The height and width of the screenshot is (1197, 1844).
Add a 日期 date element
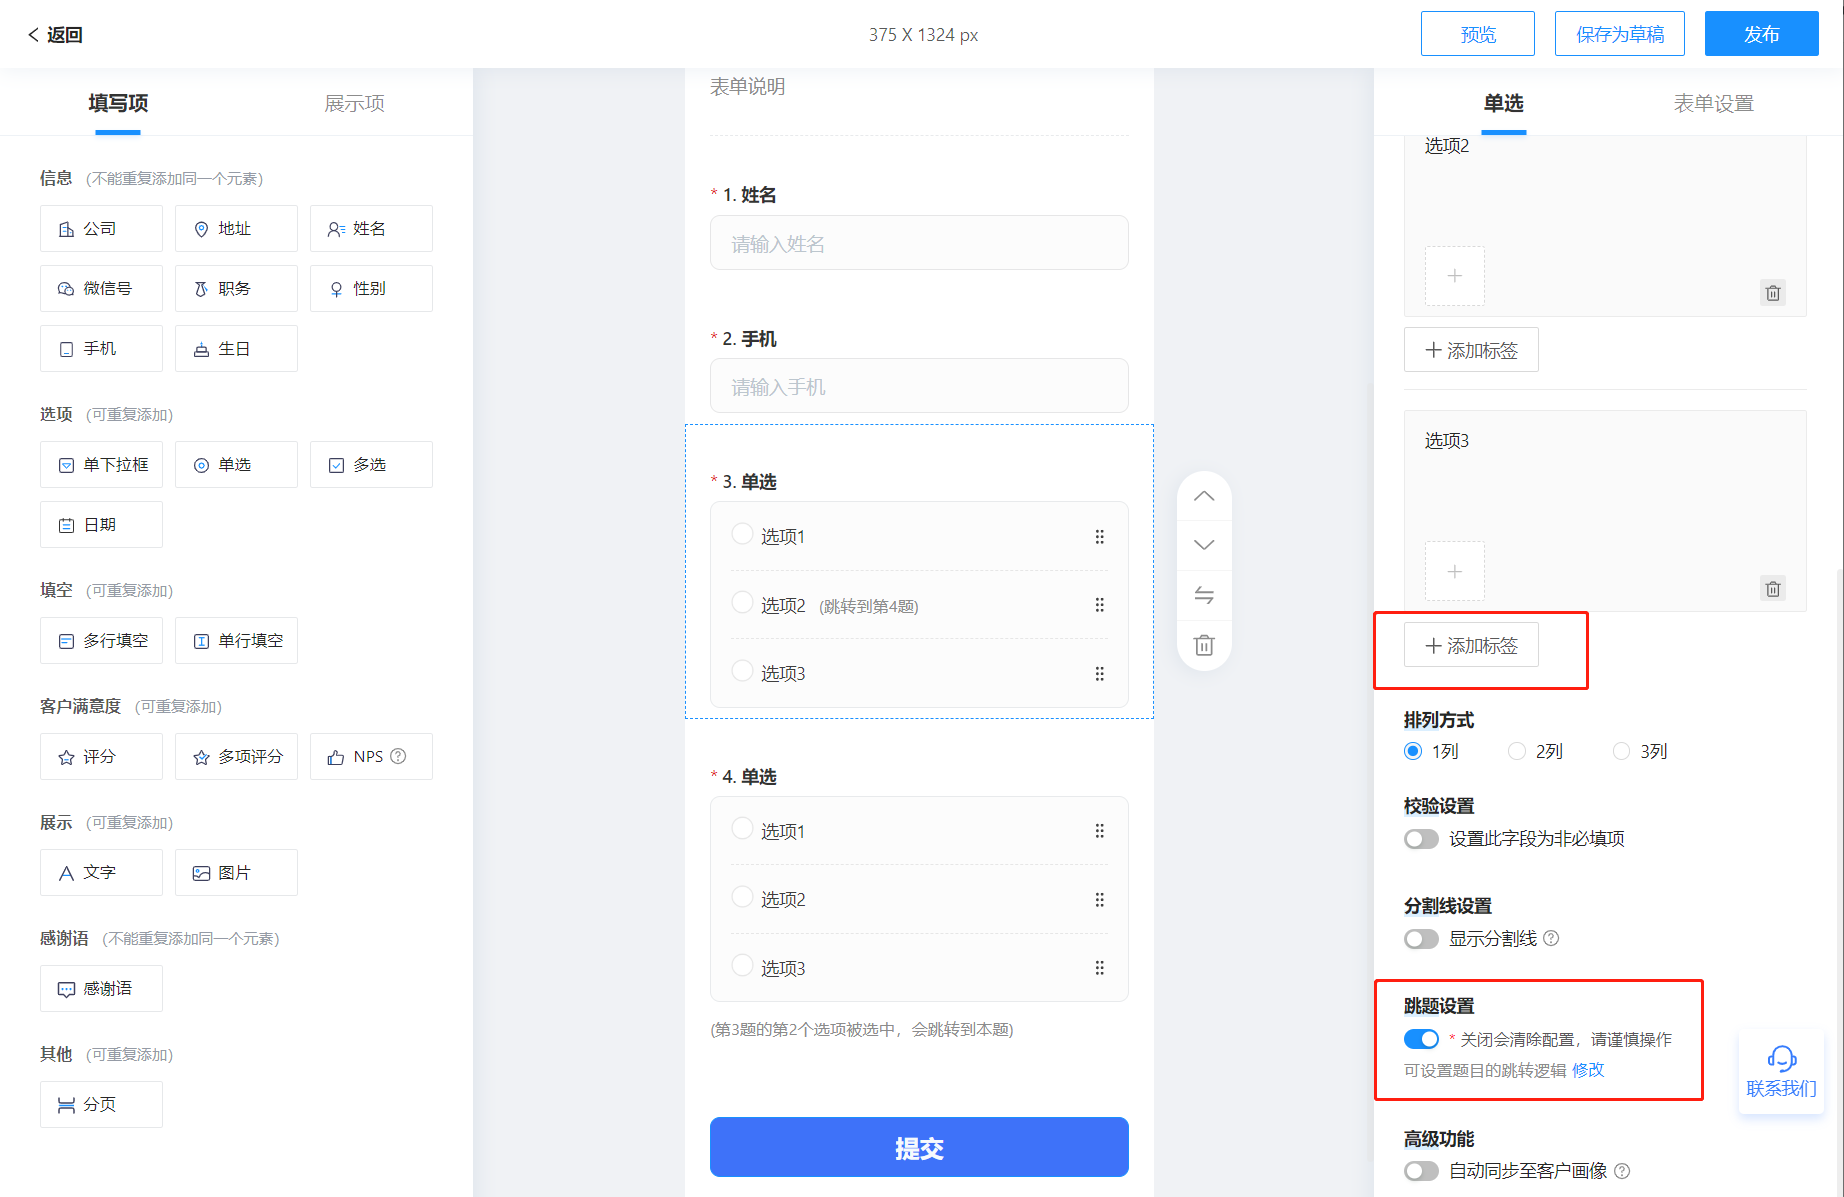[x=101, y=525]
